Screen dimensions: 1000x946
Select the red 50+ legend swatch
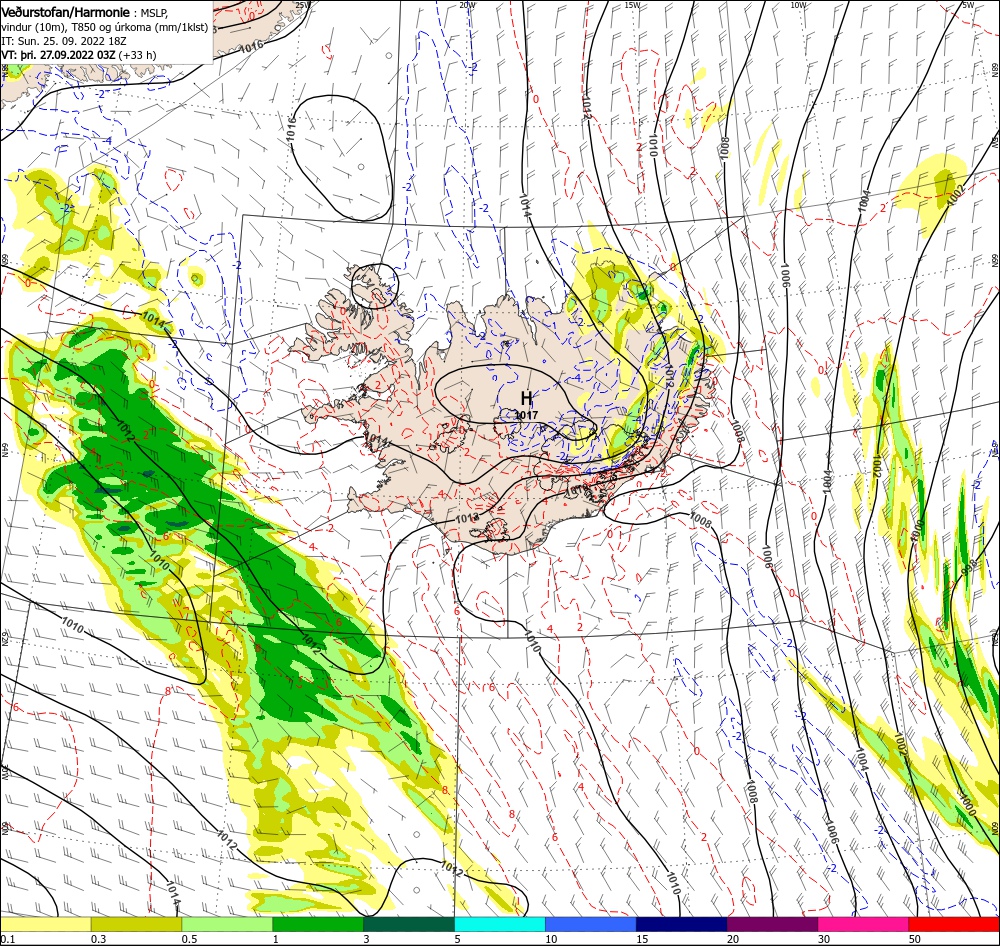coord(954,924)
